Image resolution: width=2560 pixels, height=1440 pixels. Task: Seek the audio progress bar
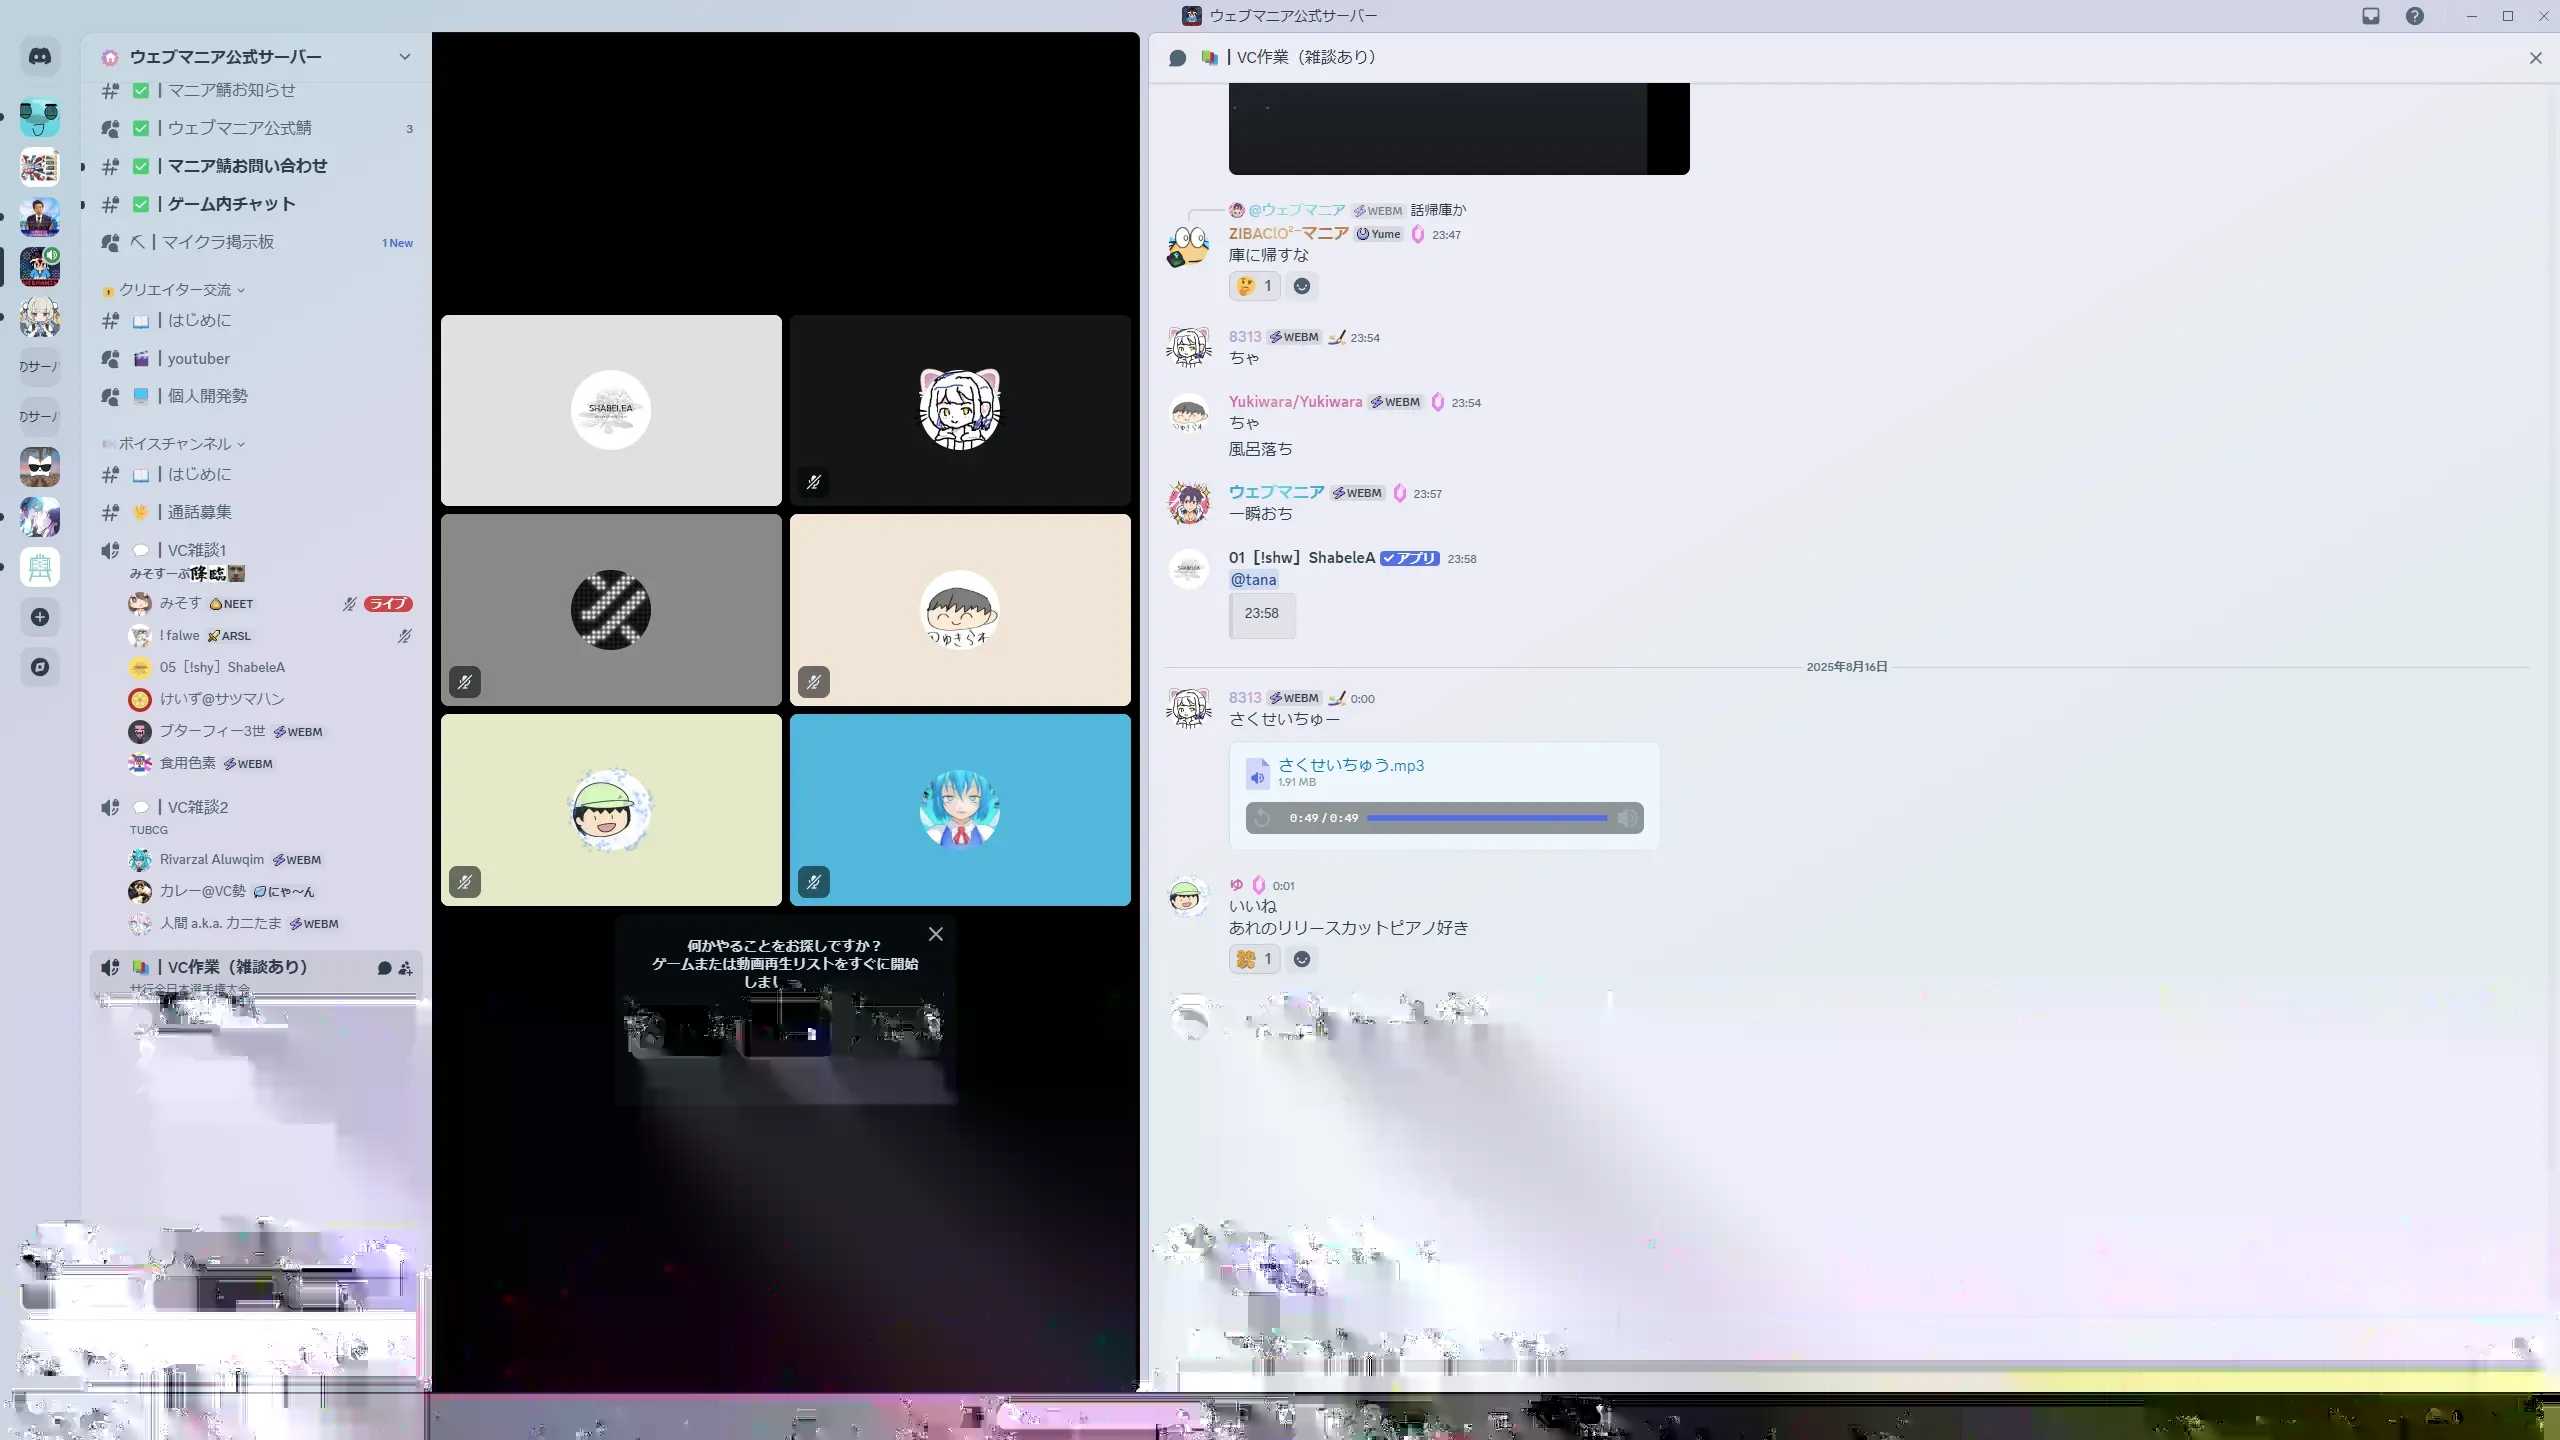1486,818
